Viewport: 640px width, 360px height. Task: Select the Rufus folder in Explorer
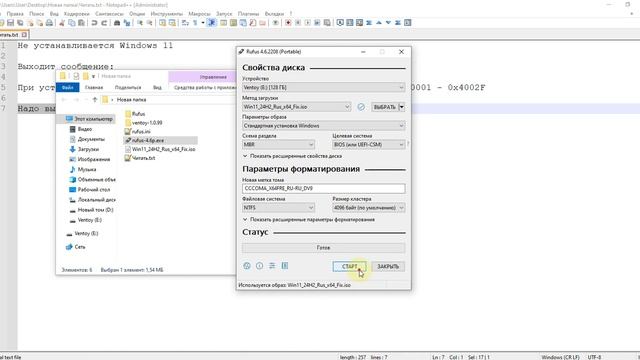[135, 114]
